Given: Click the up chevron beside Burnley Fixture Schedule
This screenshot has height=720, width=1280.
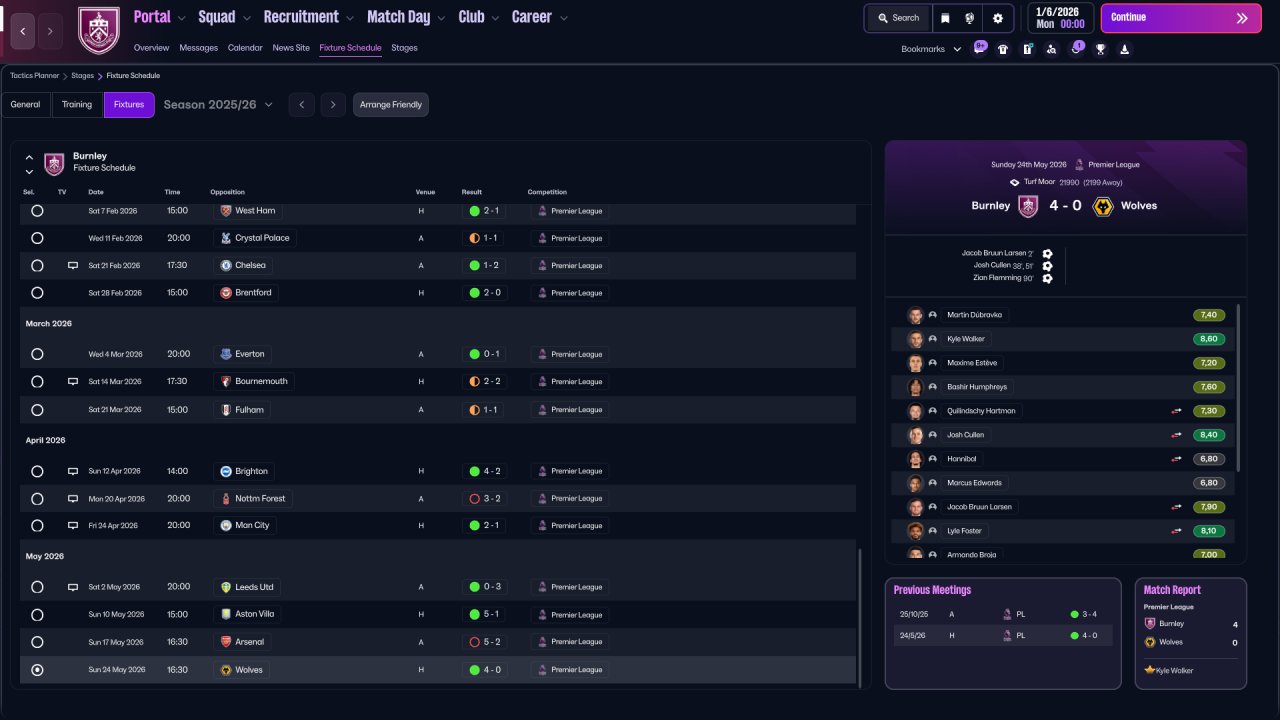Looking at the screenshot, I should (29, 158).
